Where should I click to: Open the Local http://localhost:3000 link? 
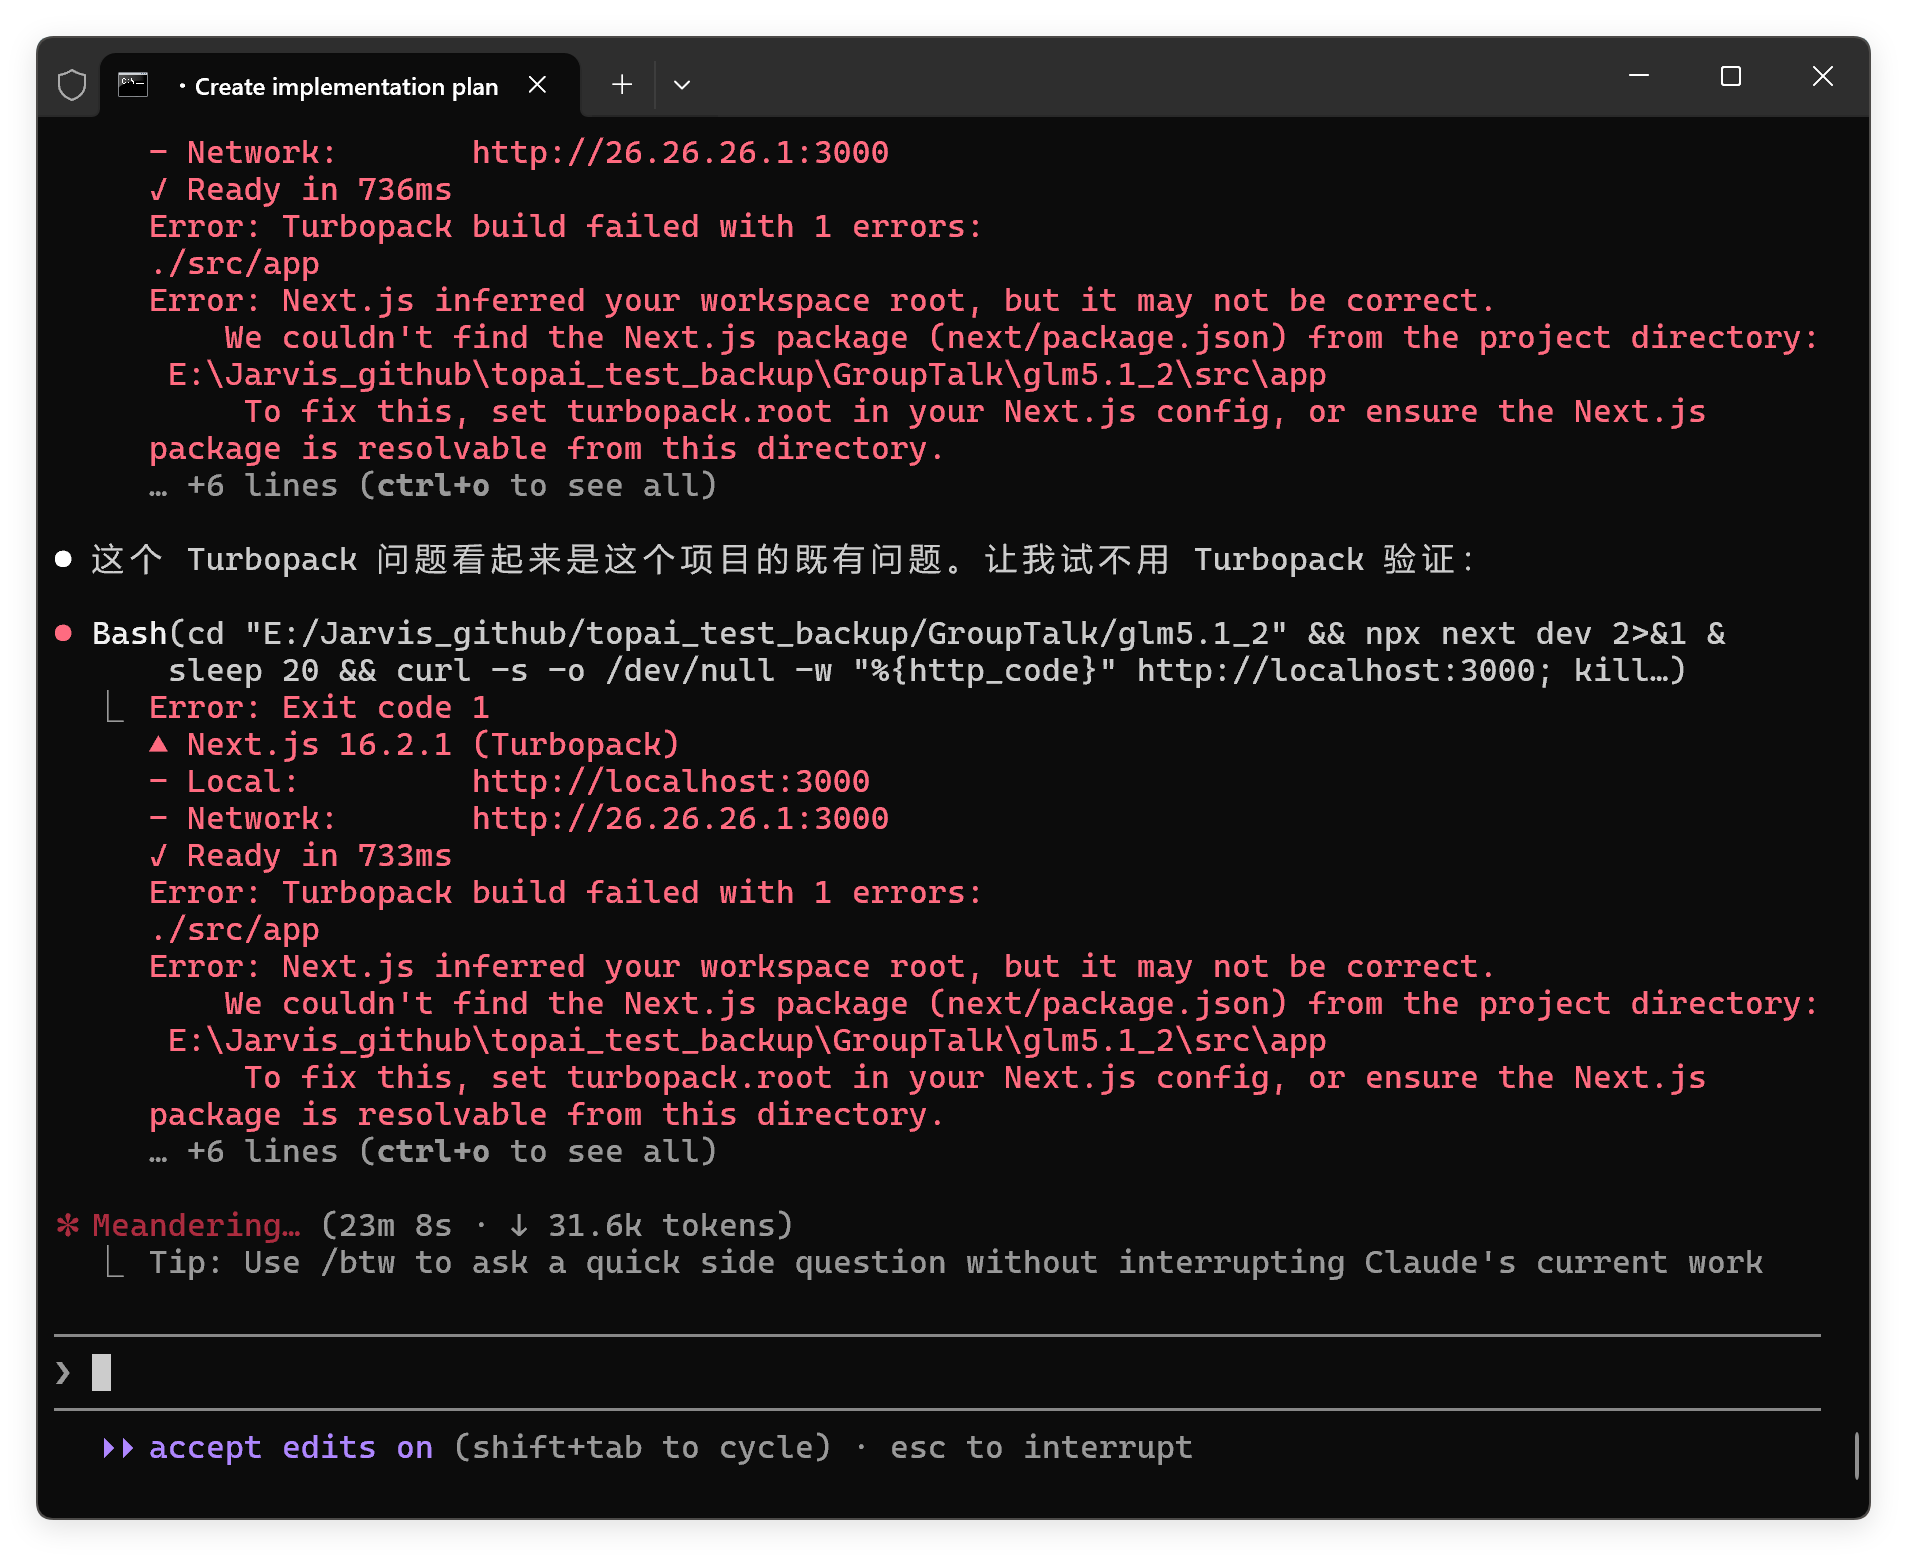point(670,781)
